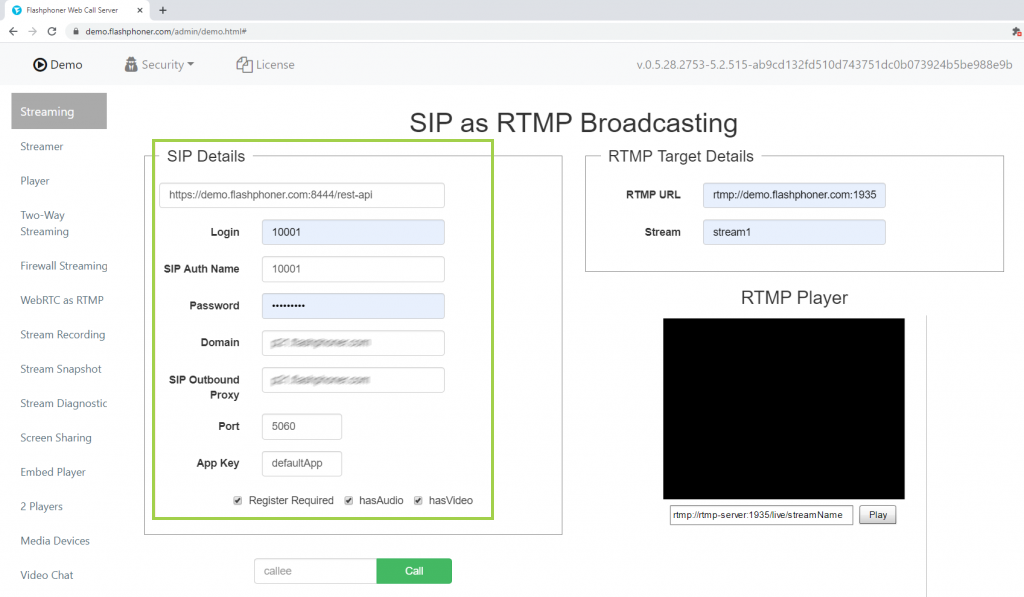Viewport: 1024px width, 597px height.
Task: Click the App Key input field
Action: [302, 464]
